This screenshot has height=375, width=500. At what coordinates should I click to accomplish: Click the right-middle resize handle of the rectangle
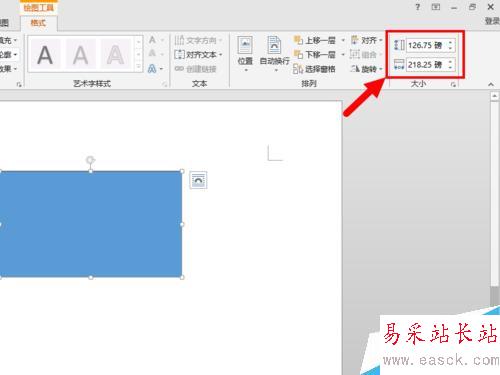182,224
